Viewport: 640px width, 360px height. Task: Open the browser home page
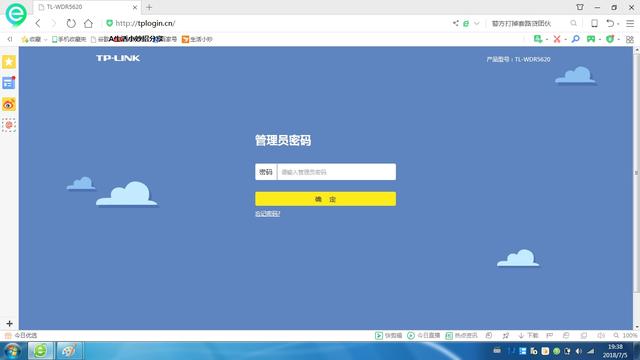88,23
